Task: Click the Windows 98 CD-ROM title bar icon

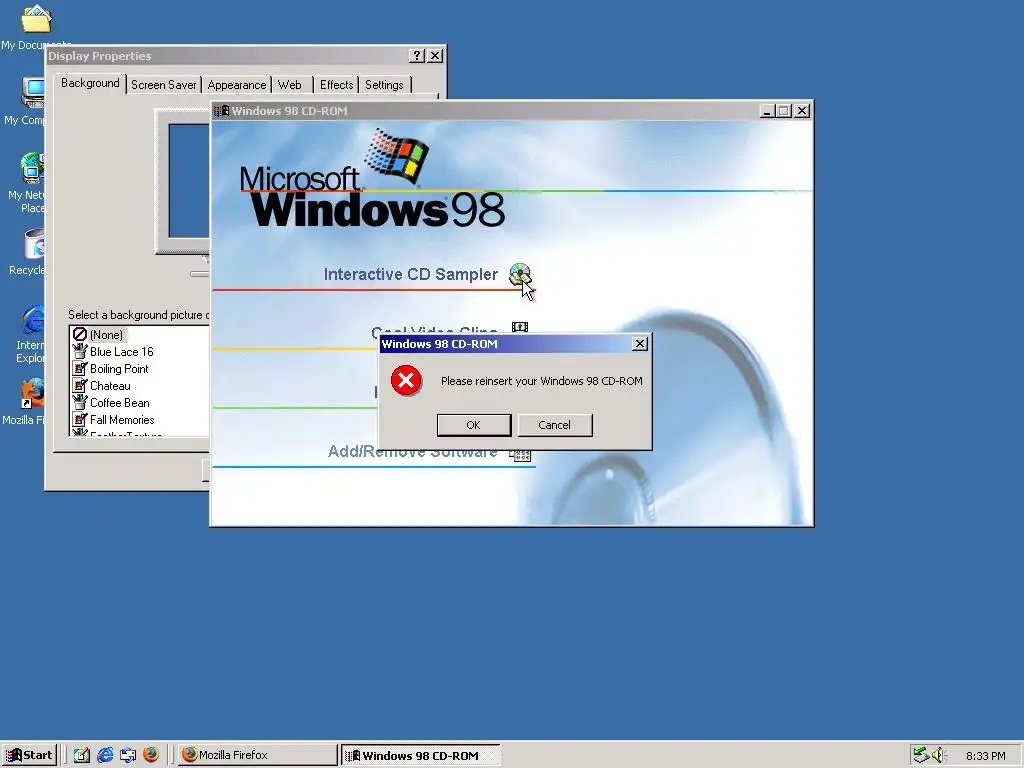Action: [x=222, y=111]
